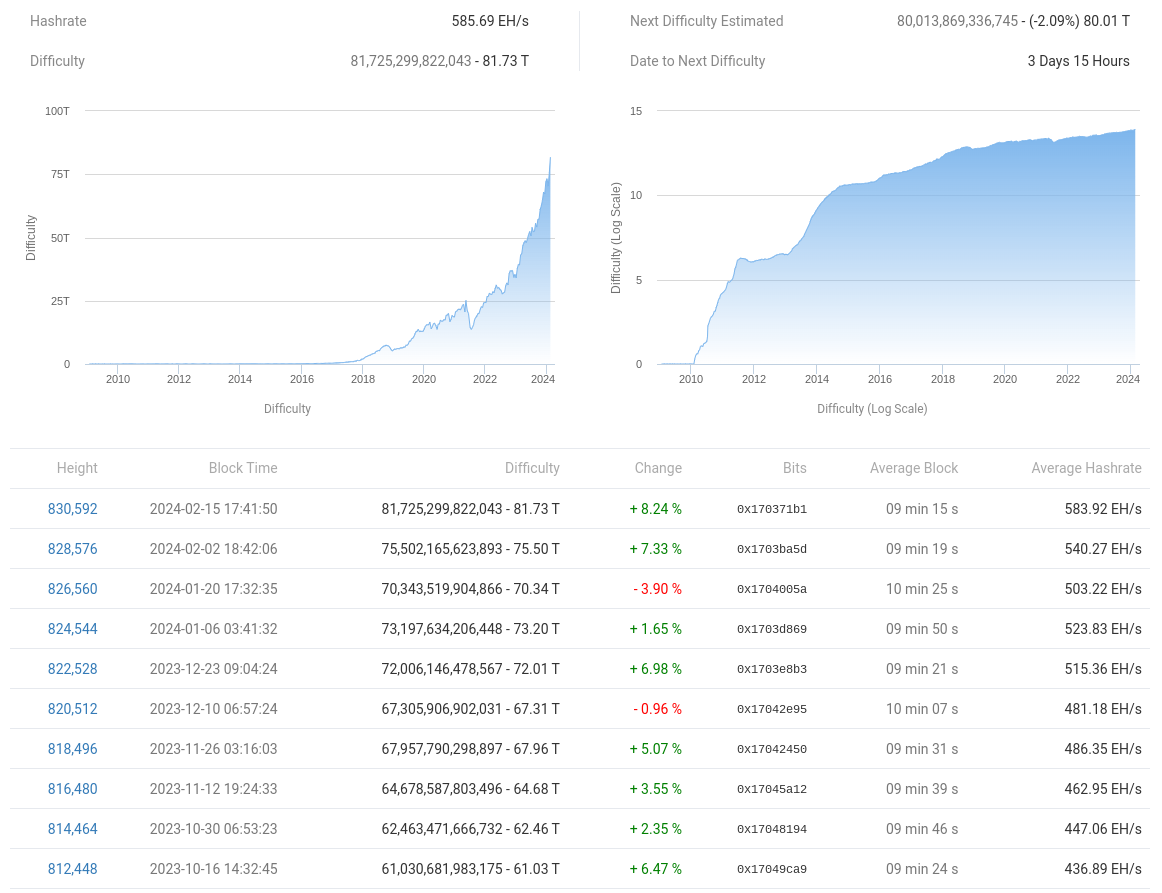Click the Average Hashrate column header

point(1086,468)
